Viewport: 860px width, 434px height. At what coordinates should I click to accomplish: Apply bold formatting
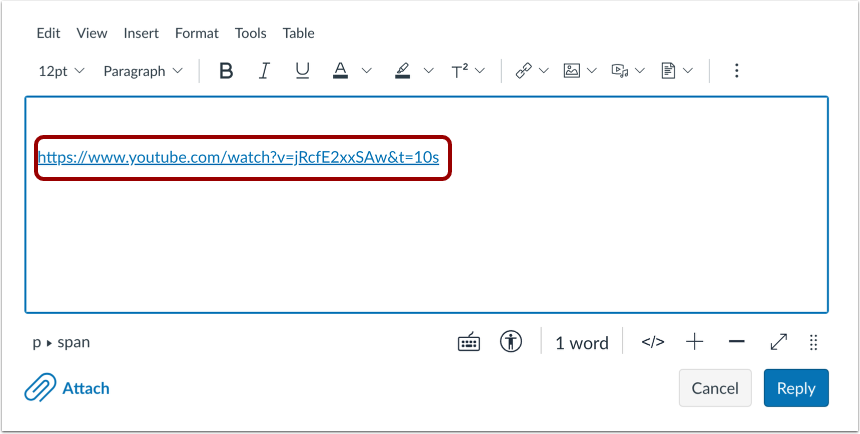tap(226, 71)
